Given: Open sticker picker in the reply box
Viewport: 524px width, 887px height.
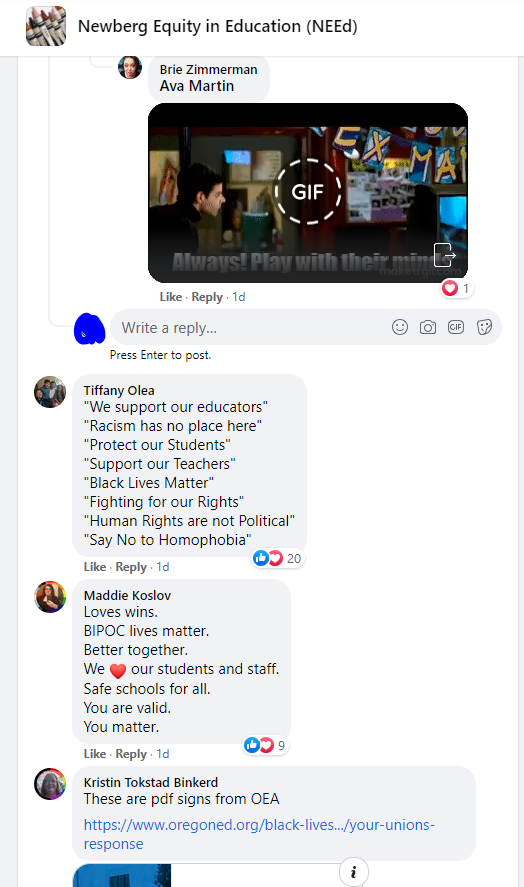Looking at the screenshot, I should pyautogui.click(x=484, y=327).
